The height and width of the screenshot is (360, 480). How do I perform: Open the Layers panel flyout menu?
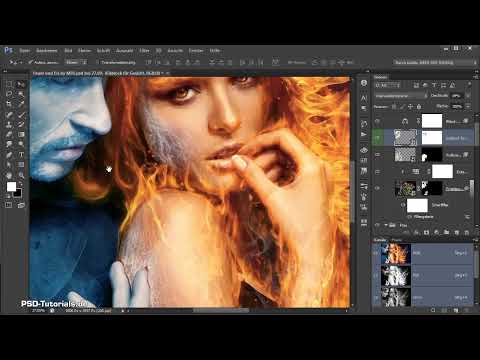(x=476, y=77)
